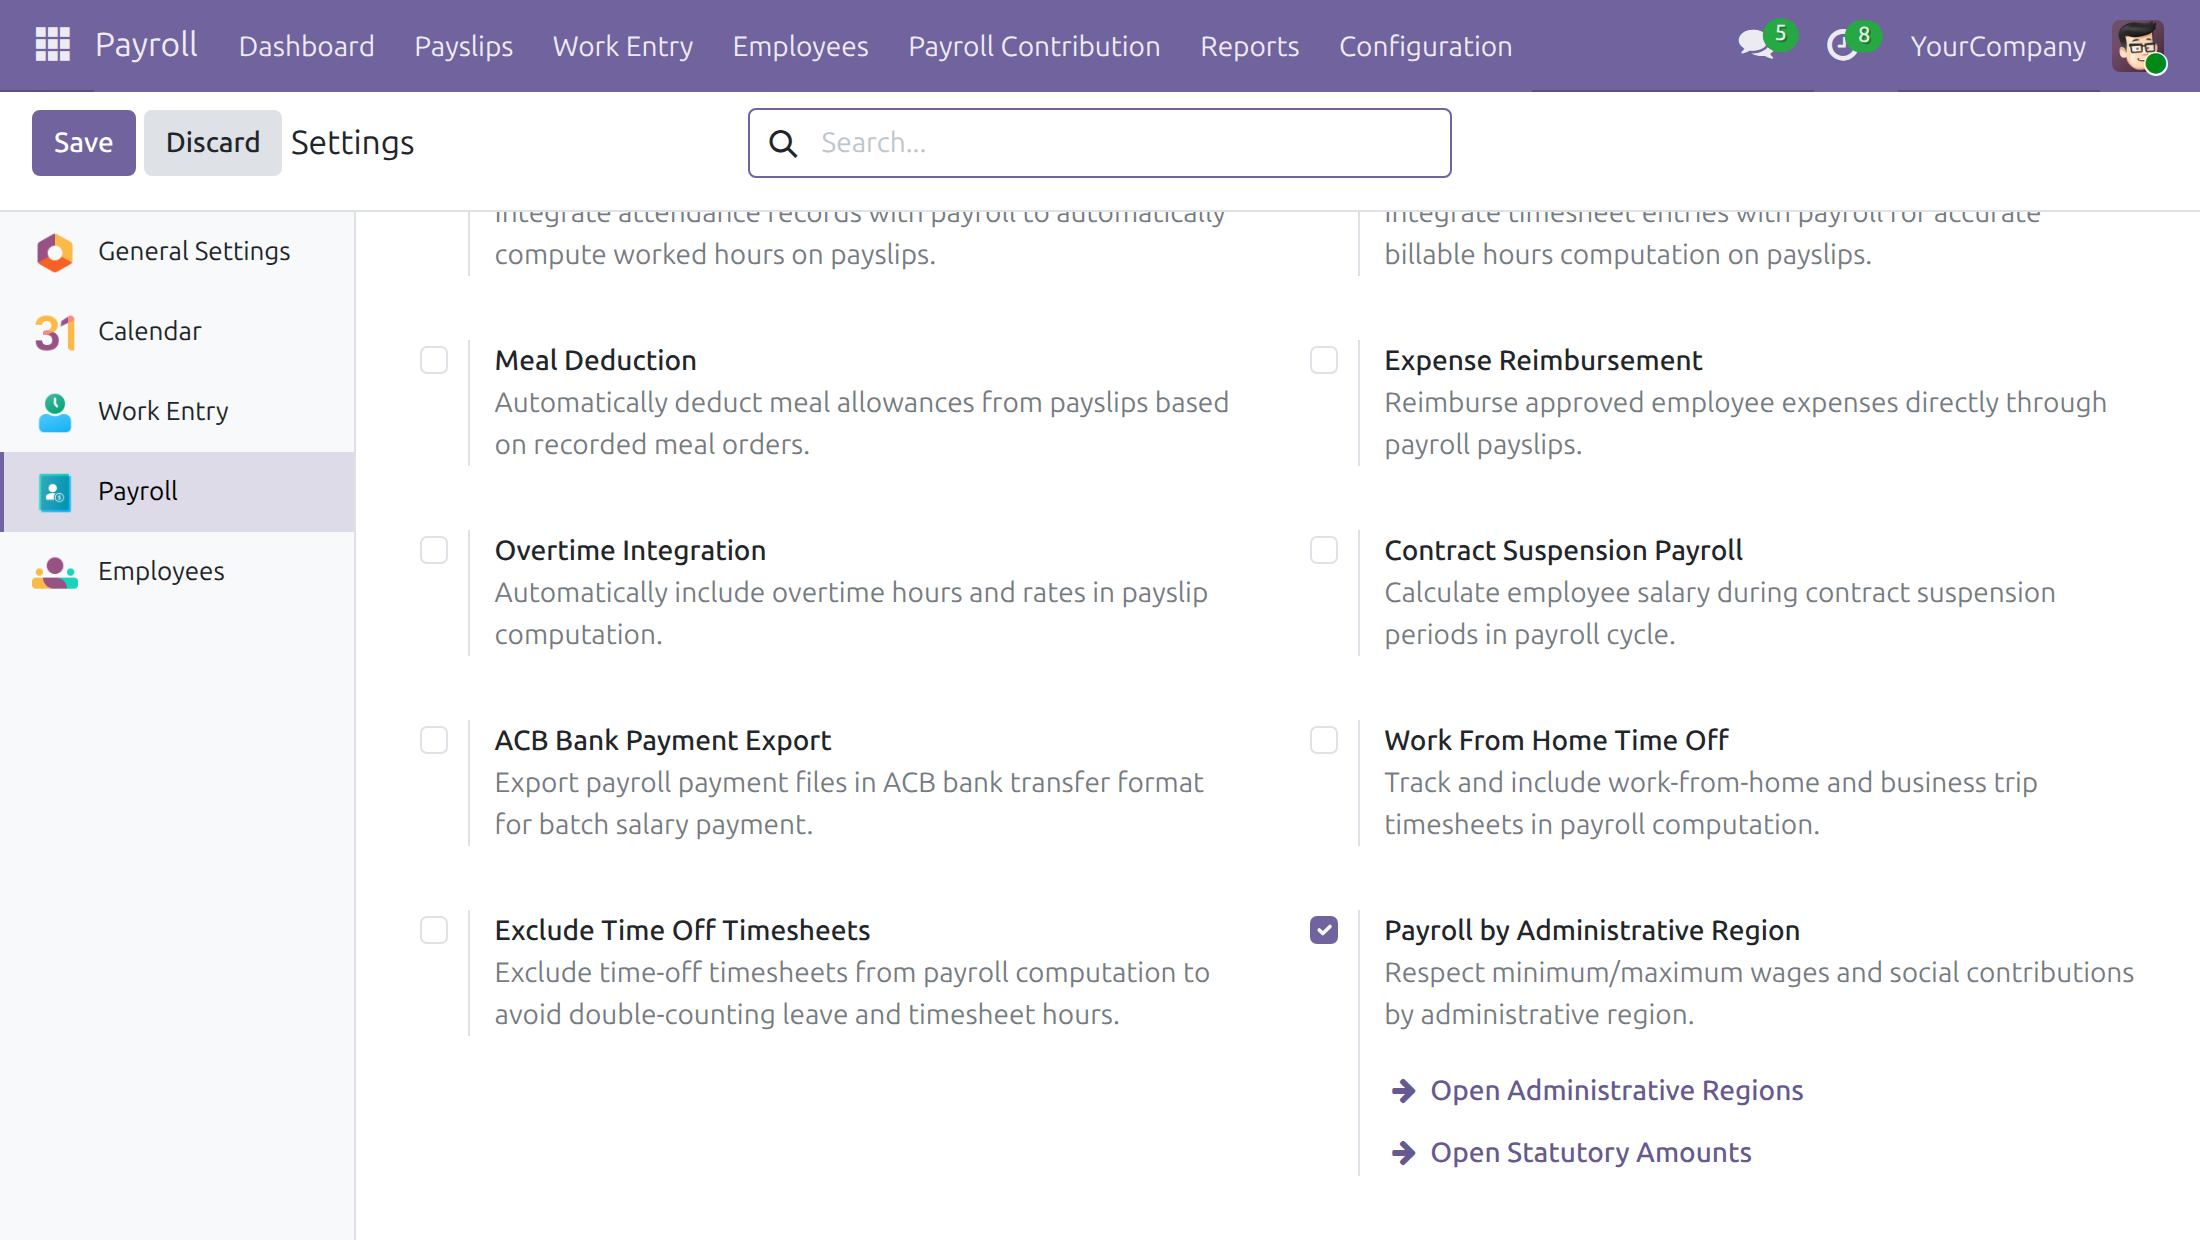
Task: Click the Meal Deduction setting title
Action: (x=596, y=360)
